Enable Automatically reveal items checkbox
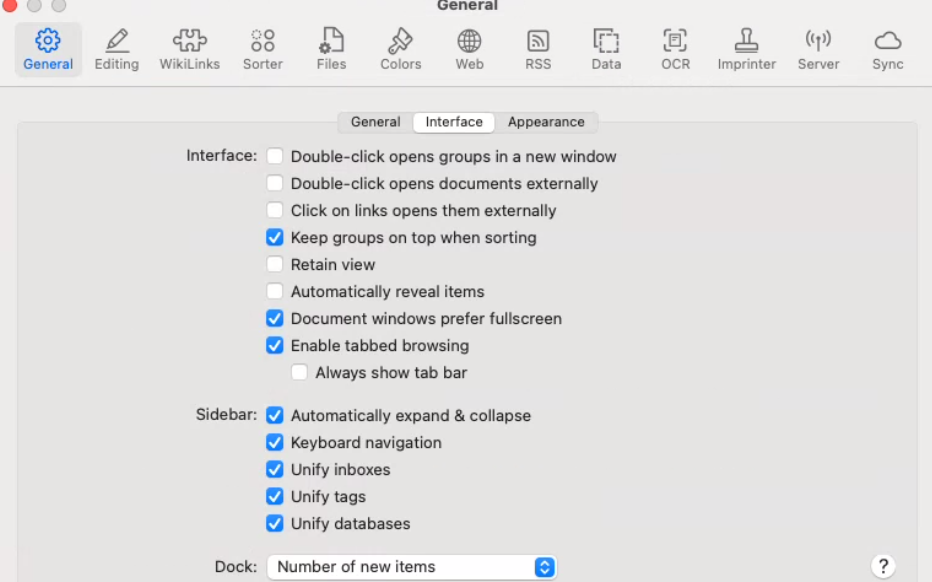This screenshot has height=582, width=932. coord(275,292)
